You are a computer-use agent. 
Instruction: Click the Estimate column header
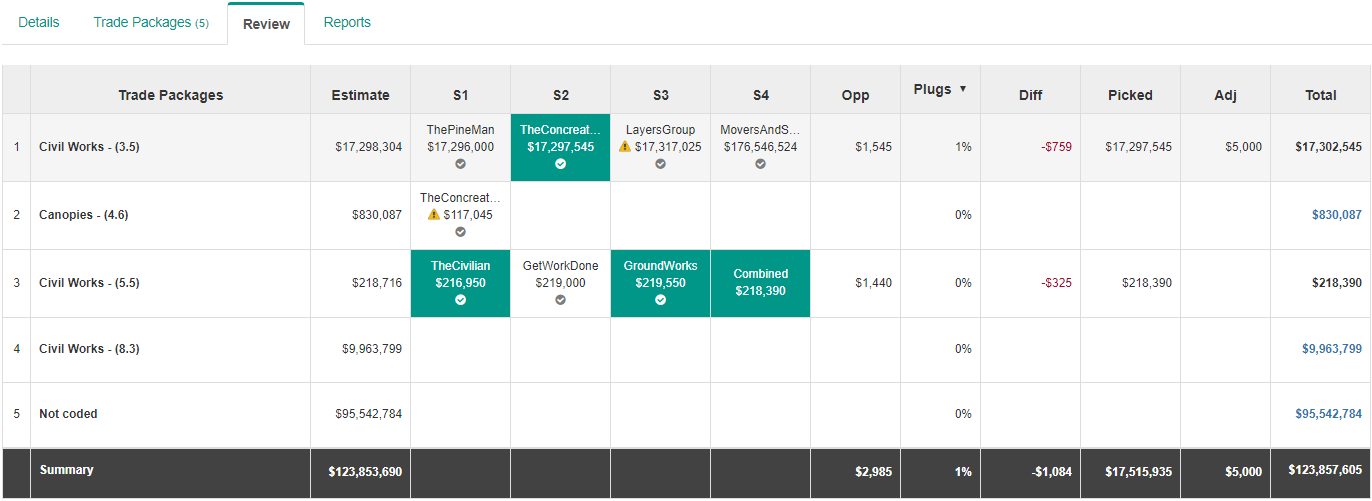coord(360,95)
